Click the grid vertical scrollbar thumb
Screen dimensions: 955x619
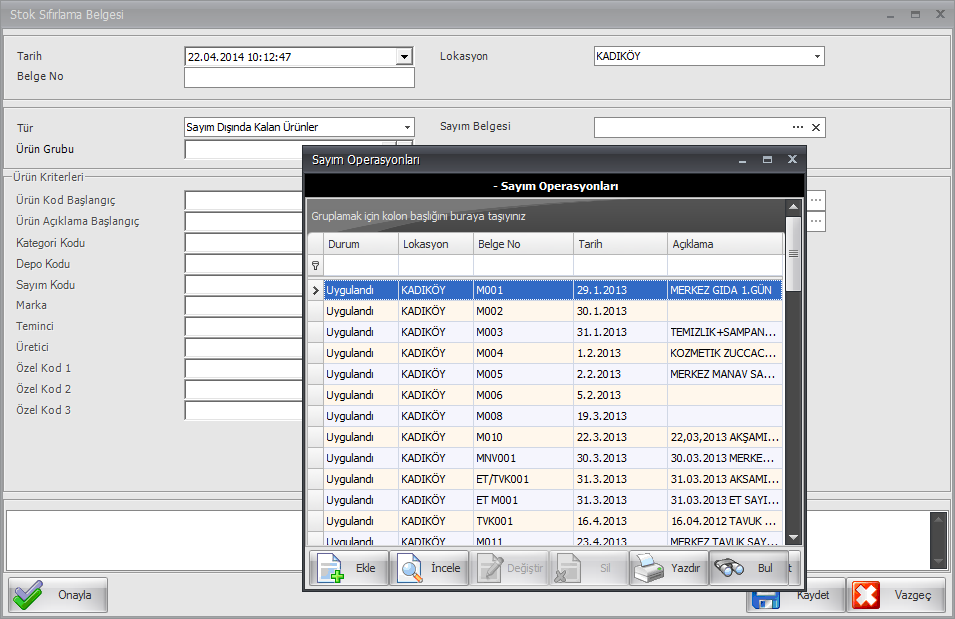[x=793, y=253]
